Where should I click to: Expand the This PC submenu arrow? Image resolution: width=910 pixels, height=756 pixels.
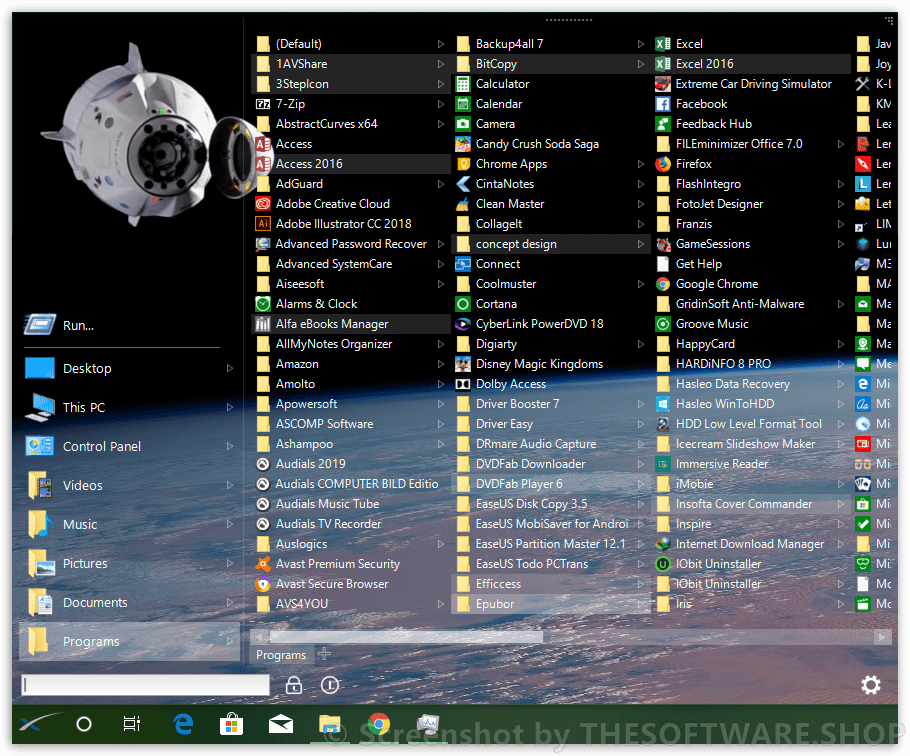pyautogui.click(x=230, y=407)
